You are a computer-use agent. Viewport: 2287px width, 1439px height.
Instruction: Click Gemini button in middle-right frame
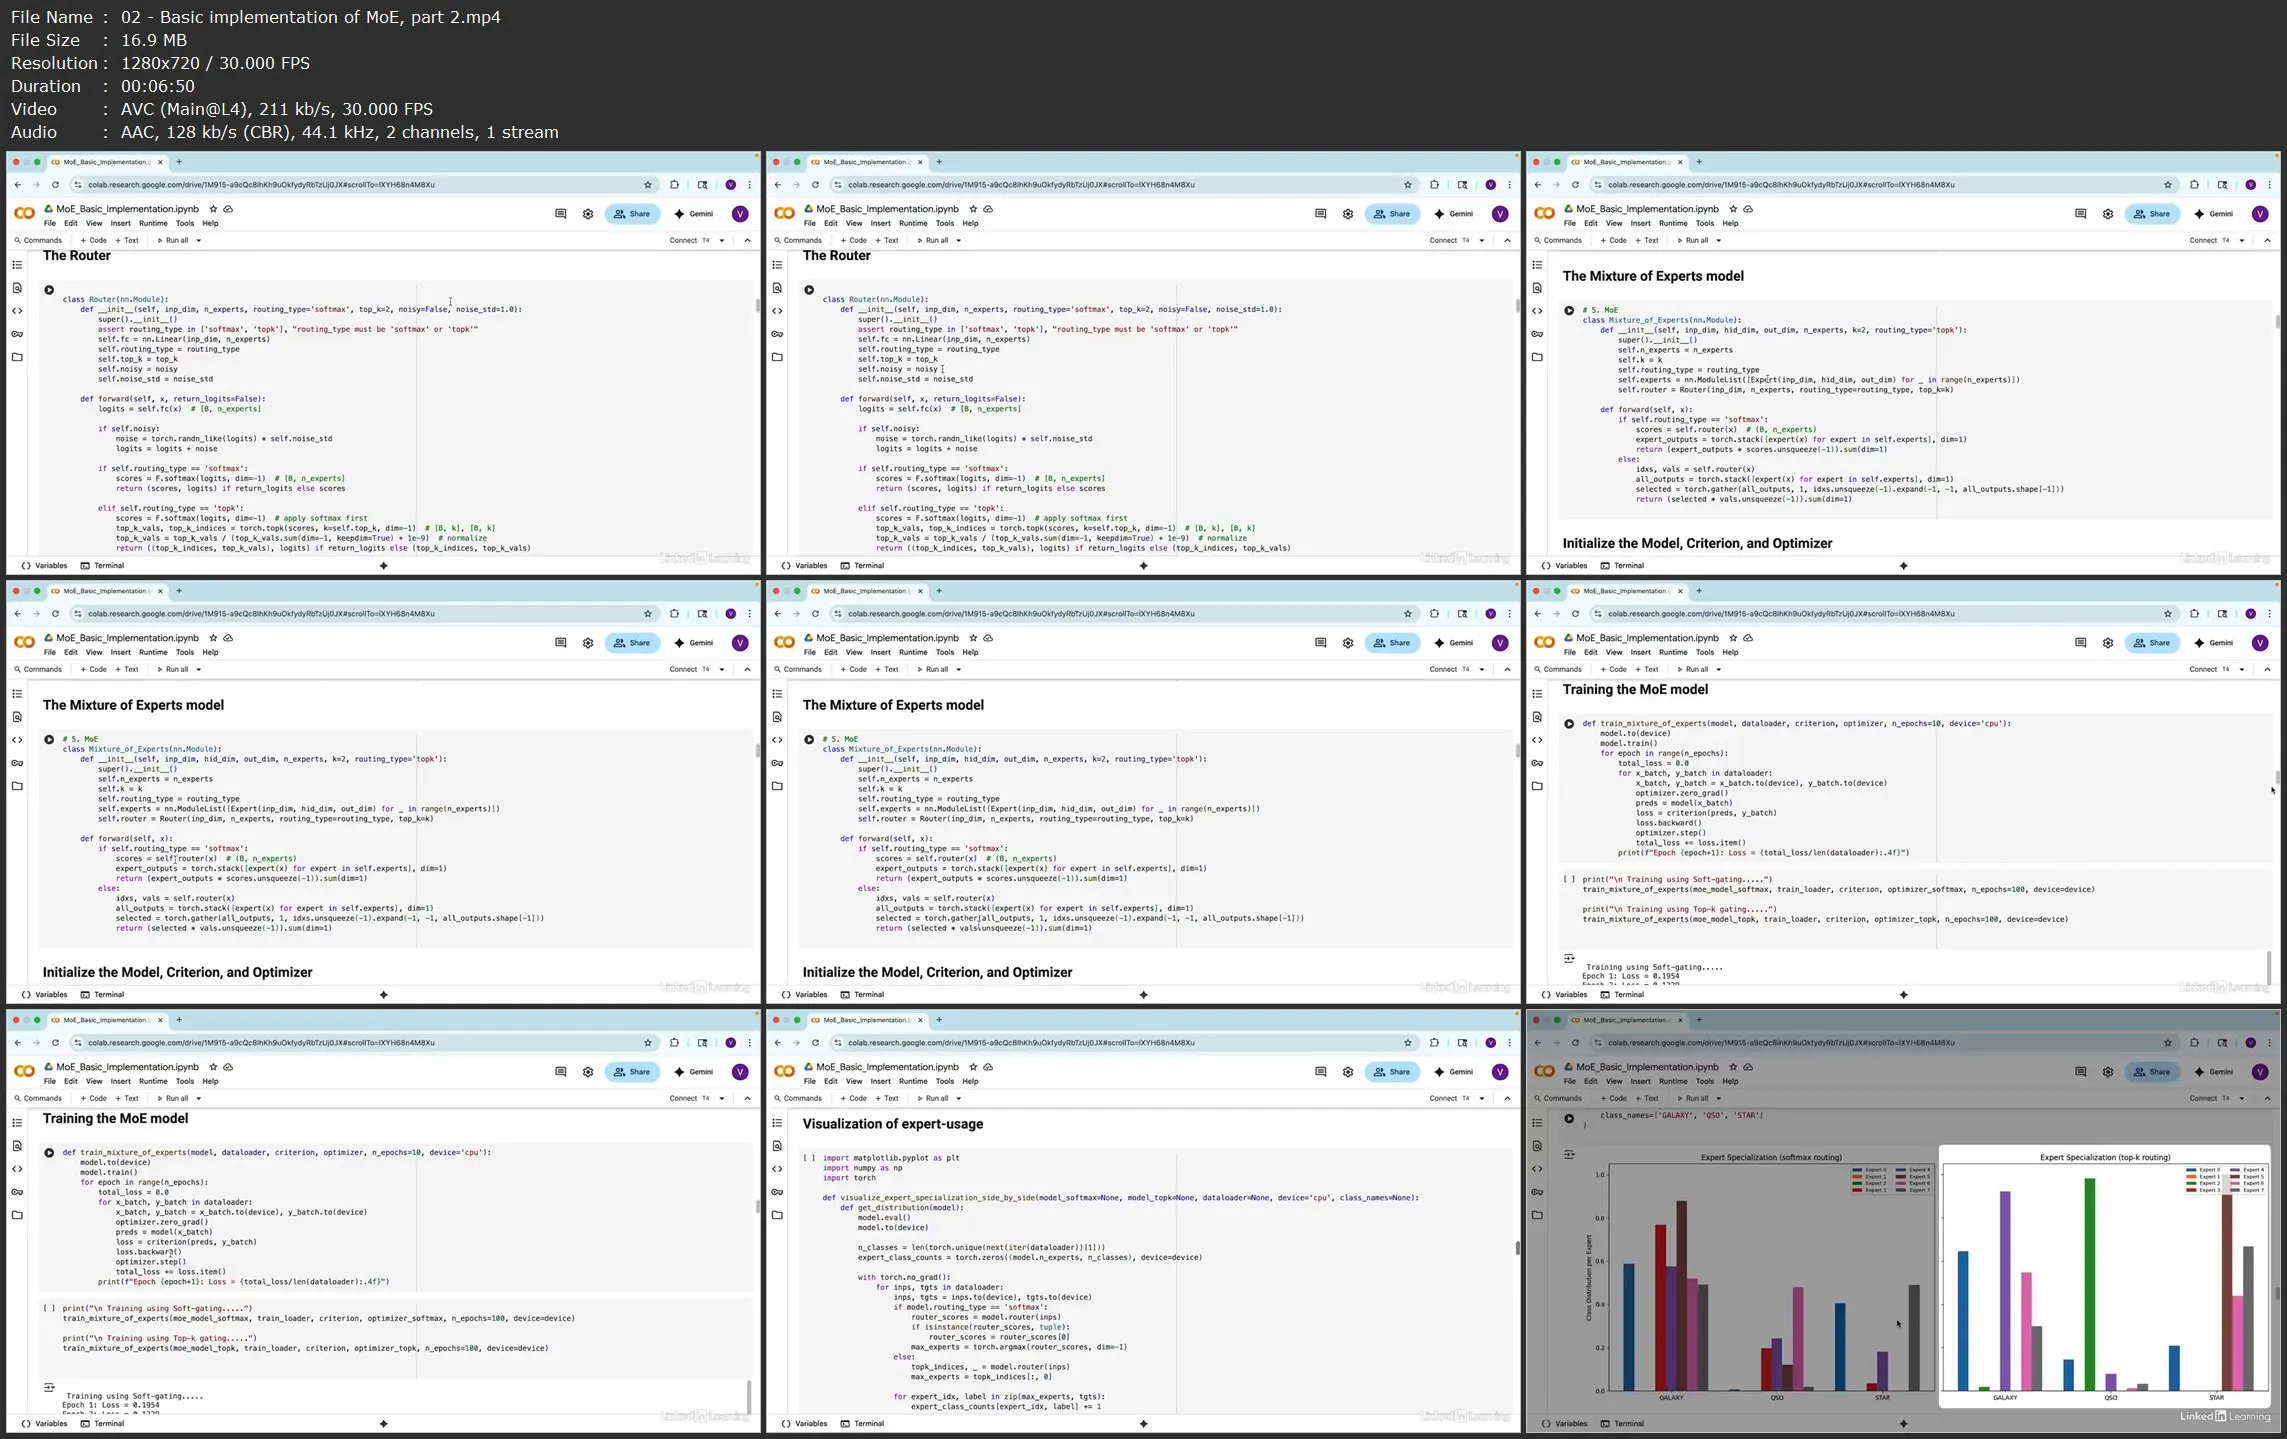[x=2213, y=643]
